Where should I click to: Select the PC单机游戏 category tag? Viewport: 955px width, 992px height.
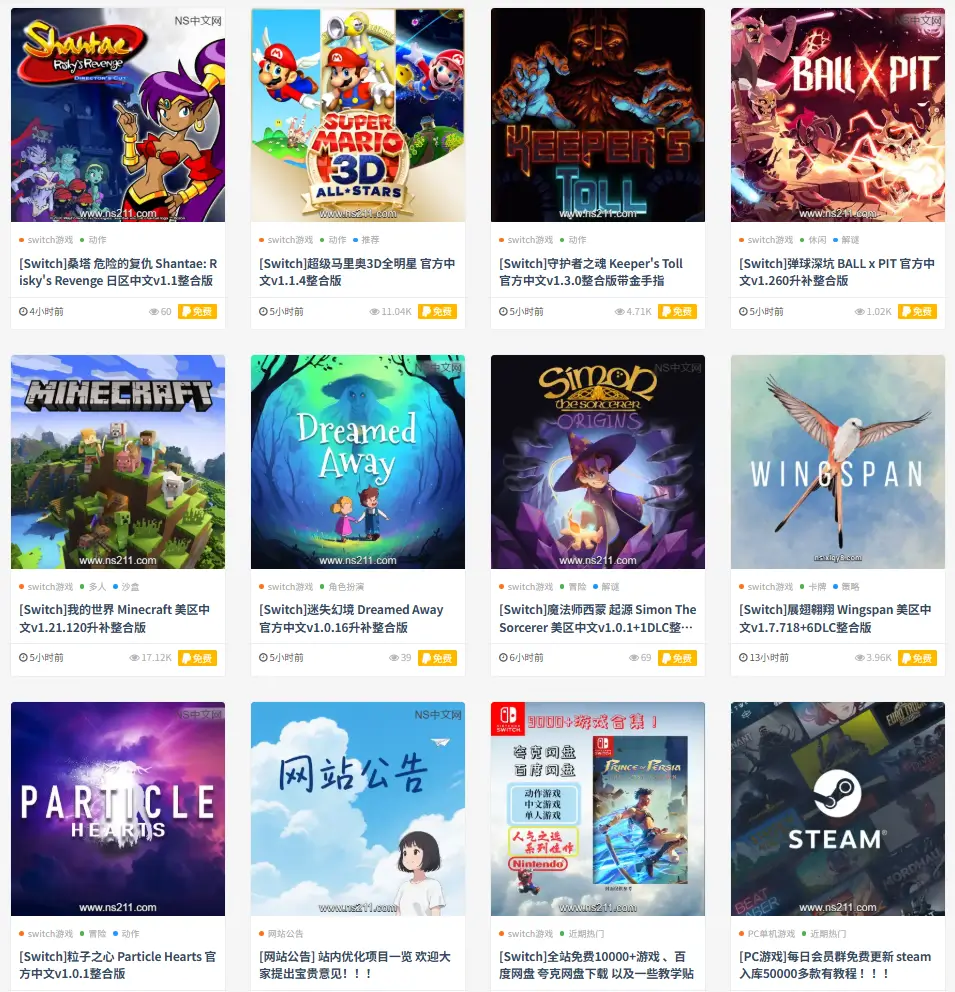pyautogui.click(x=770, y=934)
